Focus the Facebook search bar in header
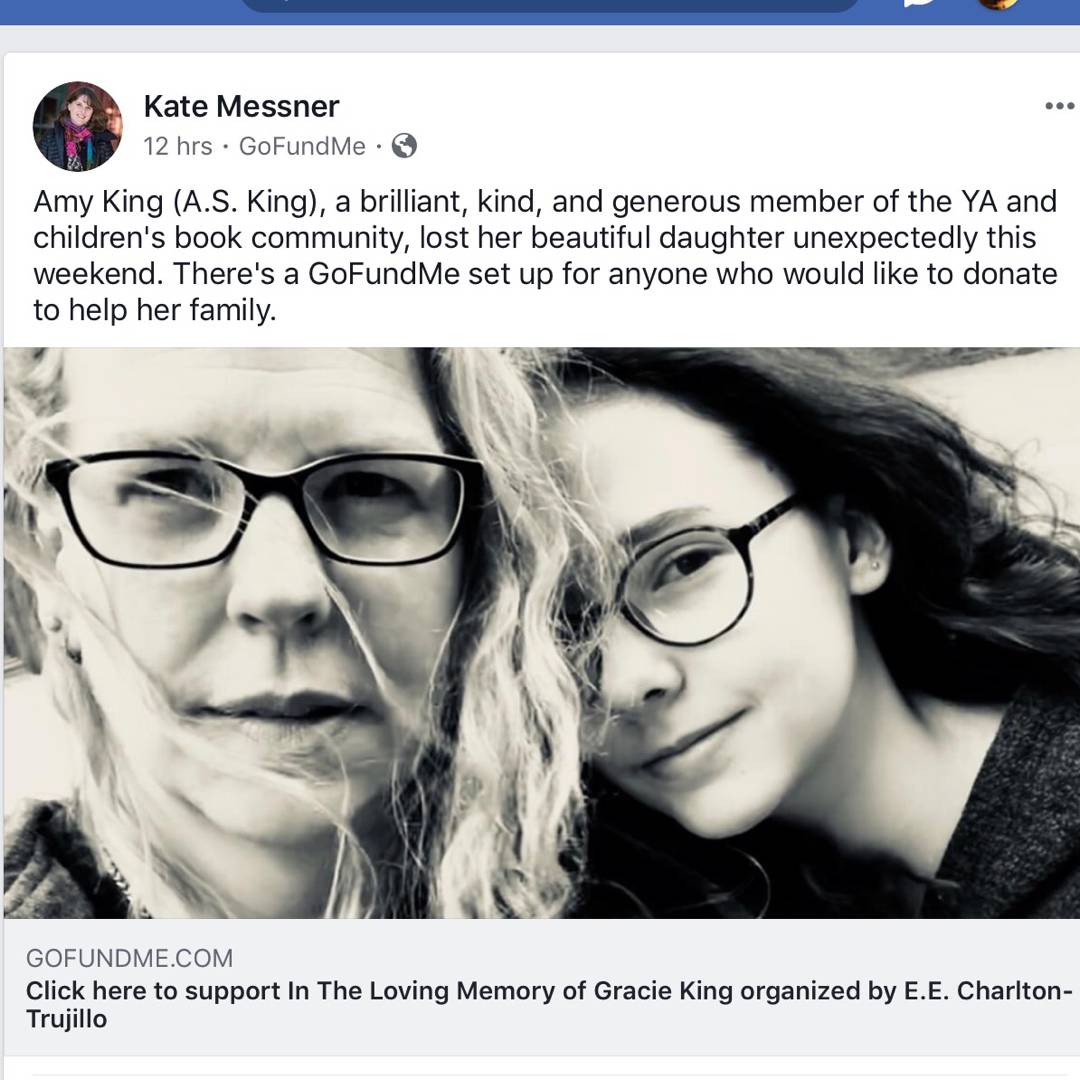Viewport: 1080px width, 1080px height. pyautogui.click(x=548, y=5)
